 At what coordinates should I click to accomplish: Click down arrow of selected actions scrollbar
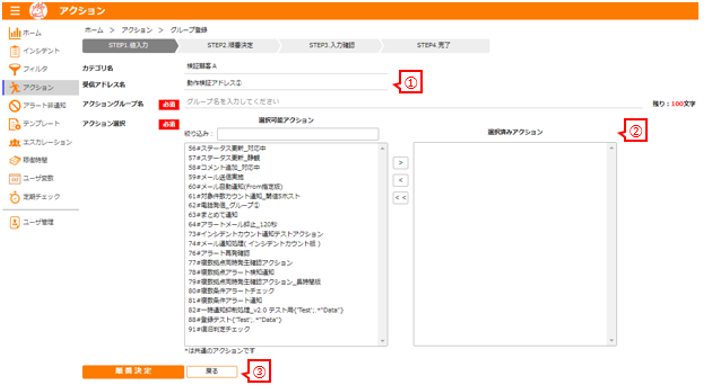[x=611, y=341]
